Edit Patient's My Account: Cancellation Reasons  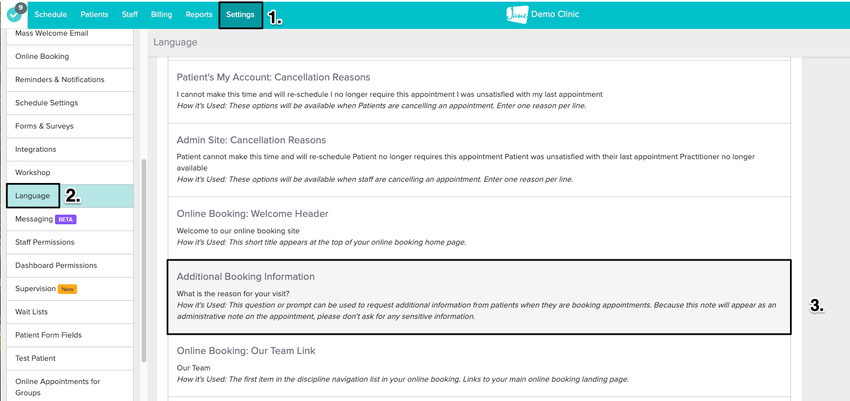(479, 92)
